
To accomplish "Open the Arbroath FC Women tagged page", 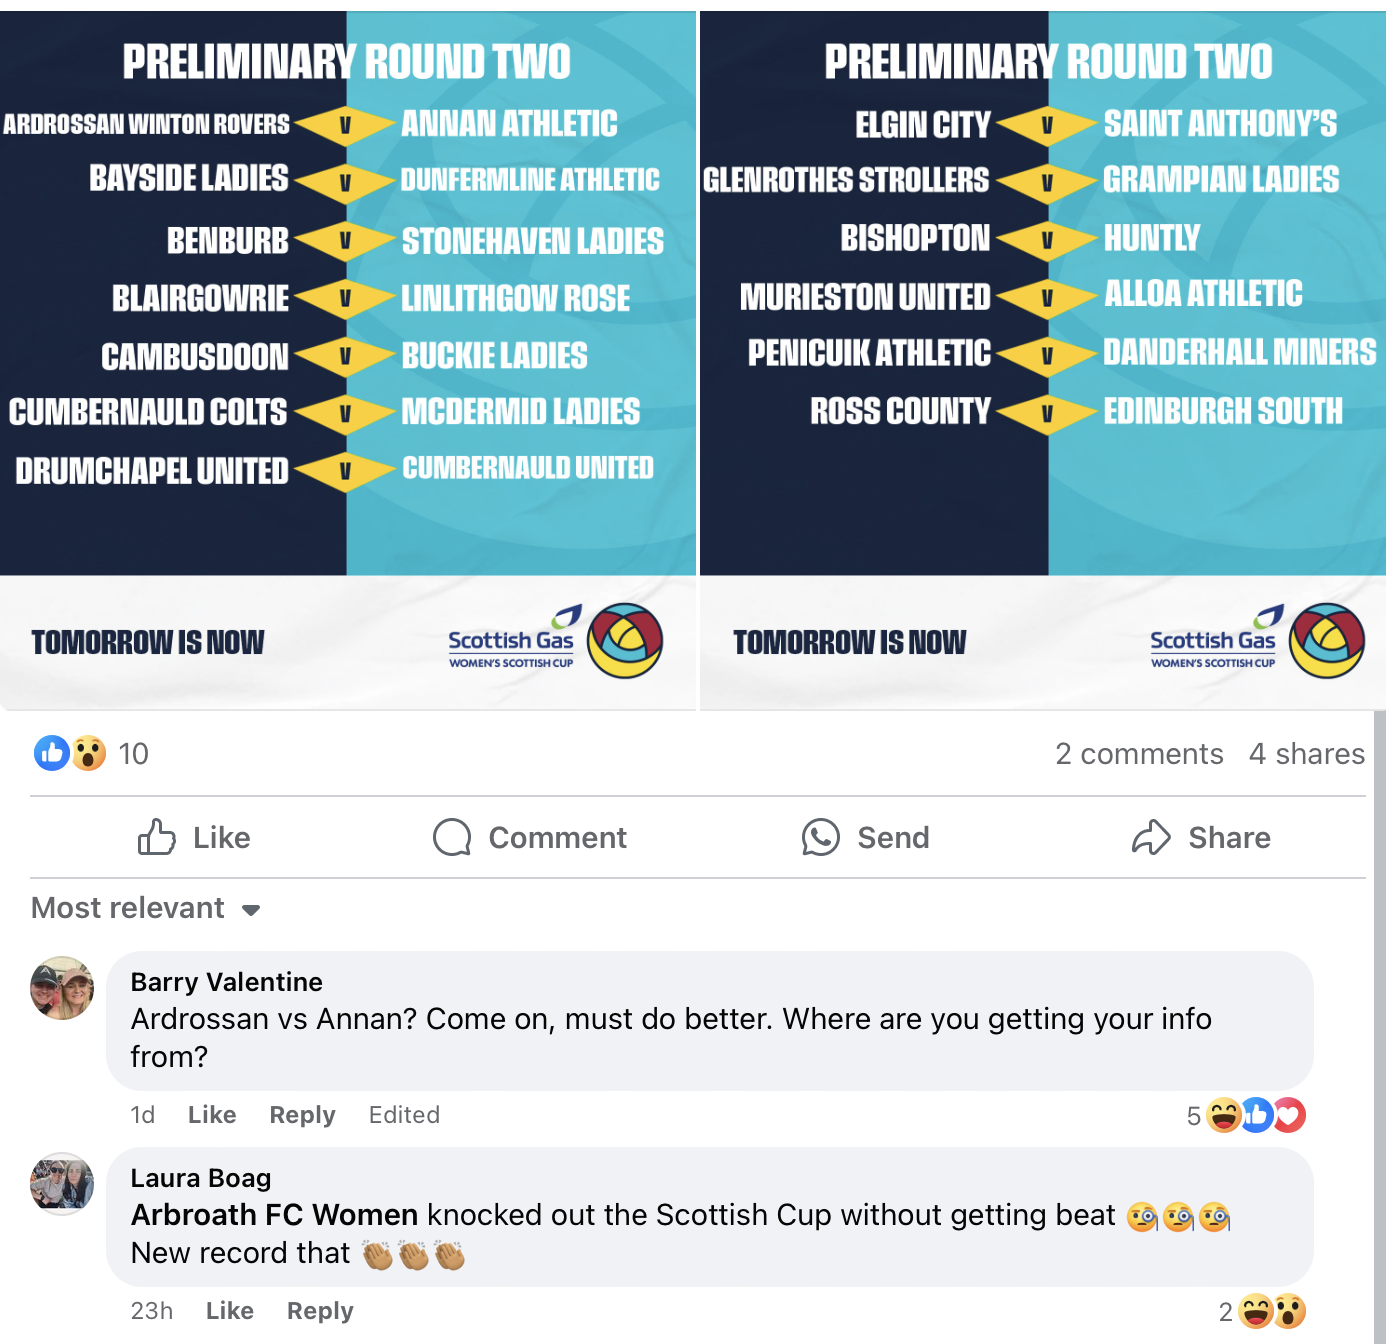I will [274, 1215].
